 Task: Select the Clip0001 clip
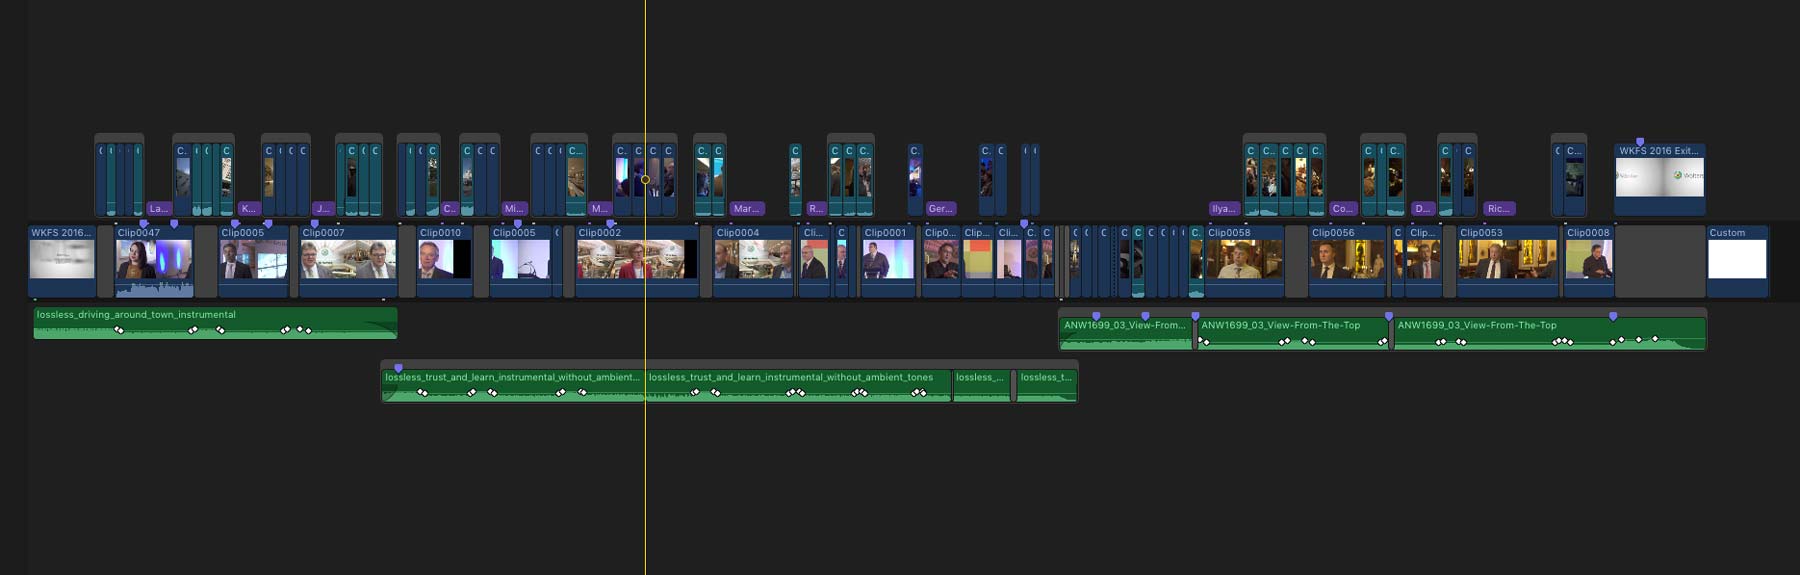click(x=888, y=261)
